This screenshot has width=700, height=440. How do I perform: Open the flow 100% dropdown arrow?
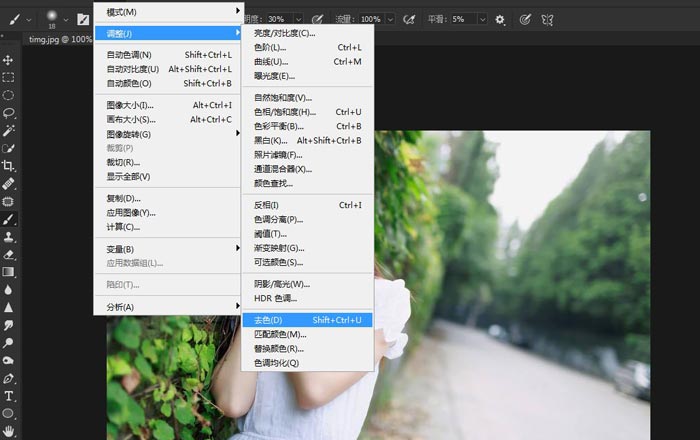[391, 19]
